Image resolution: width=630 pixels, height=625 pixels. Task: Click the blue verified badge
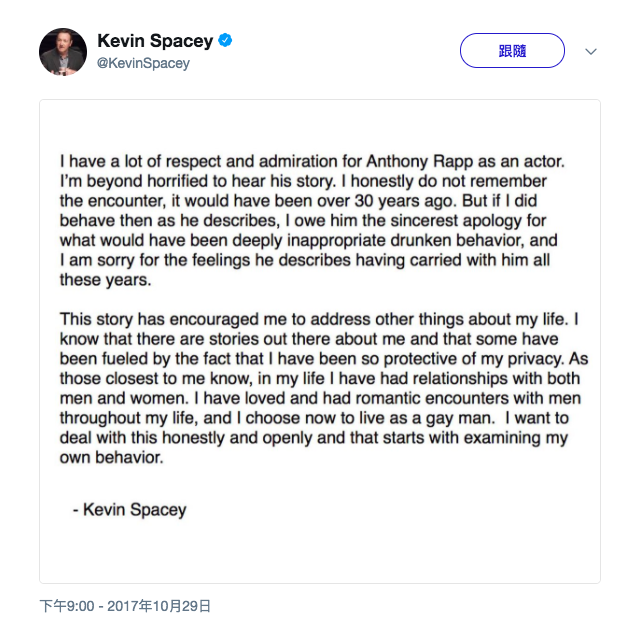click(226, 41)
